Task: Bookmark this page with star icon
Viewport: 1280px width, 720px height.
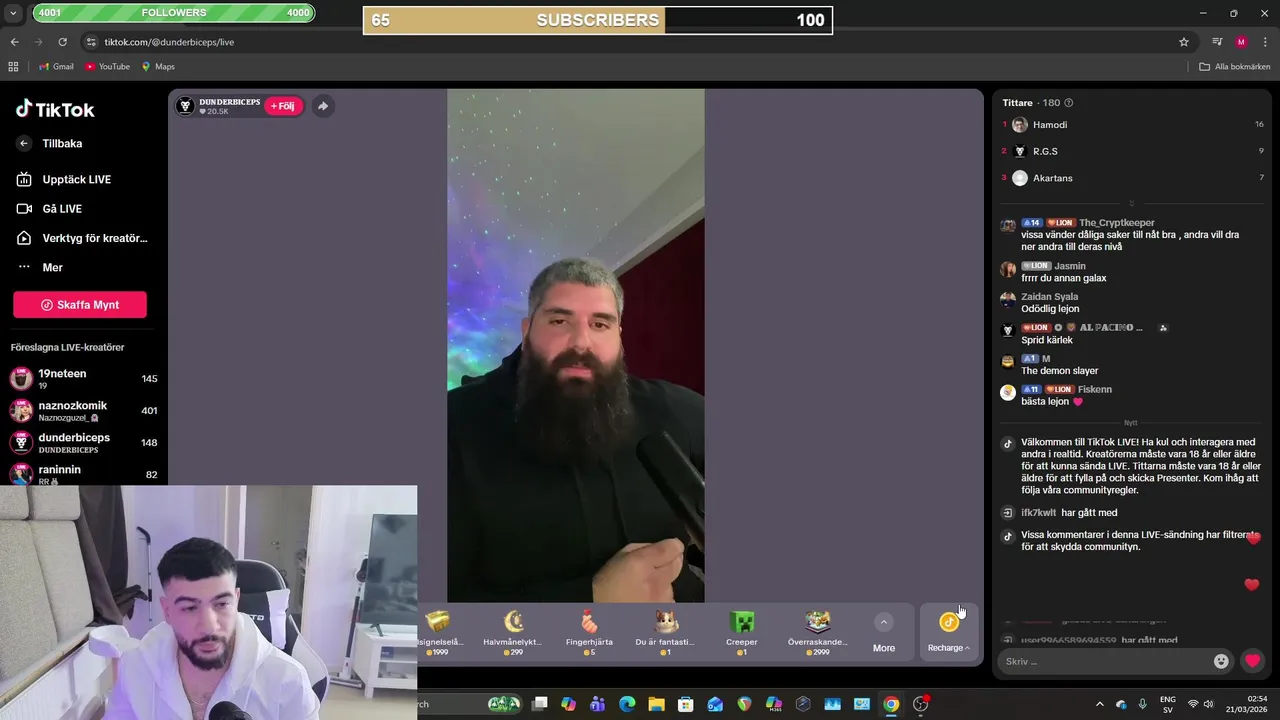Action: (1184, 42)
